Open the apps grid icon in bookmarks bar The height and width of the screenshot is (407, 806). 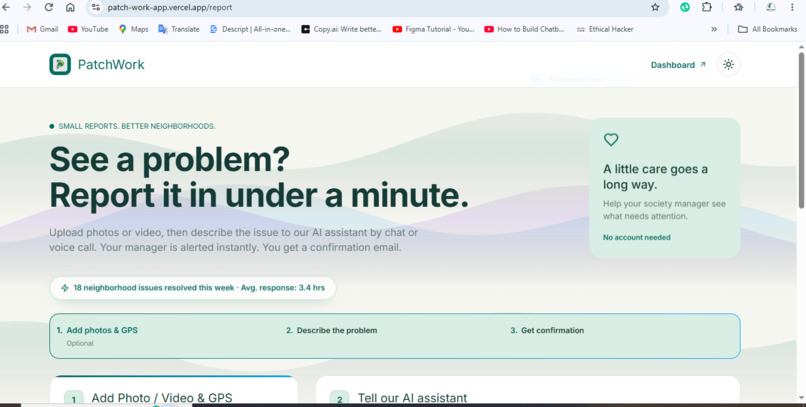[5, 29]
